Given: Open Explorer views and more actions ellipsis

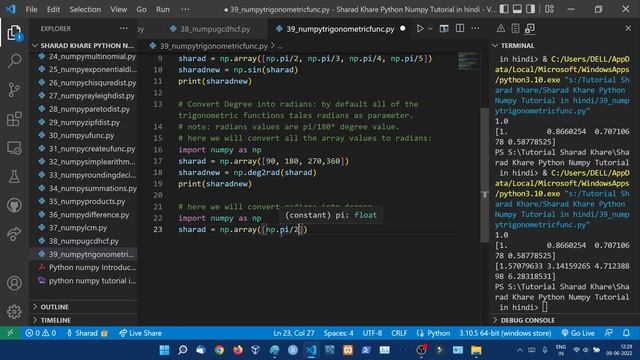Looking at the screenshot, I should click(x=124, y=29).
